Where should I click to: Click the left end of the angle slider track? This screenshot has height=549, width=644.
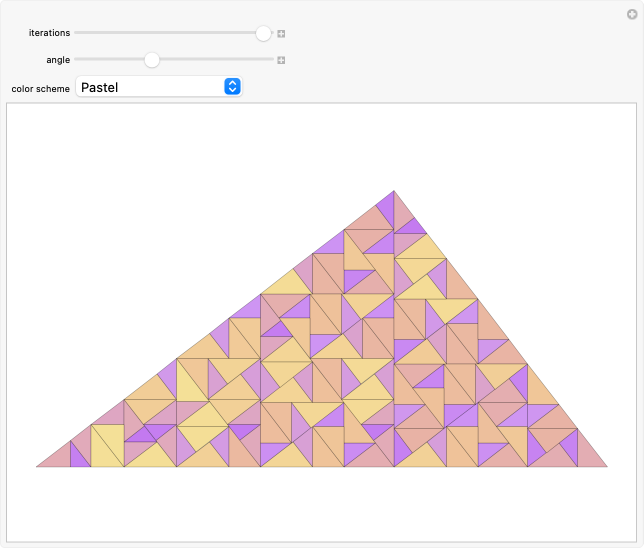(78, 60)
